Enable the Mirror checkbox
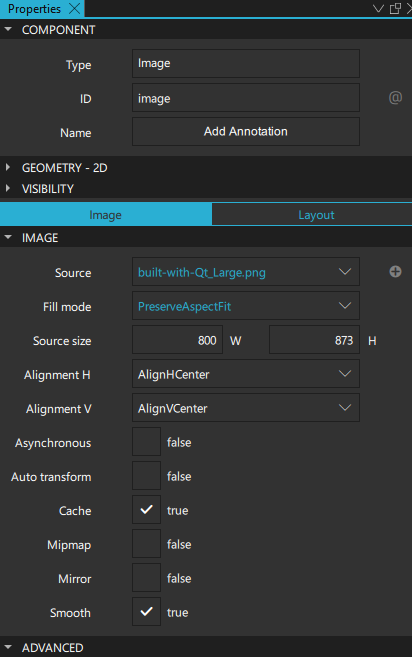The height and width of the screenshot is (657, 412). tap(146, 577)
